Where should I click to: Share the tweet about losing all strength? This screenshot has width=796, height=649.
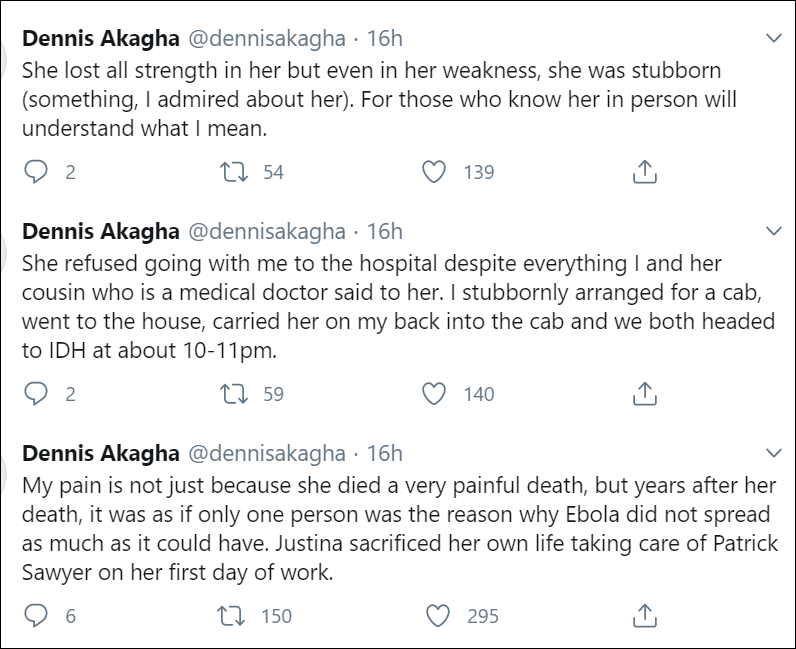[x=645, y=172]
